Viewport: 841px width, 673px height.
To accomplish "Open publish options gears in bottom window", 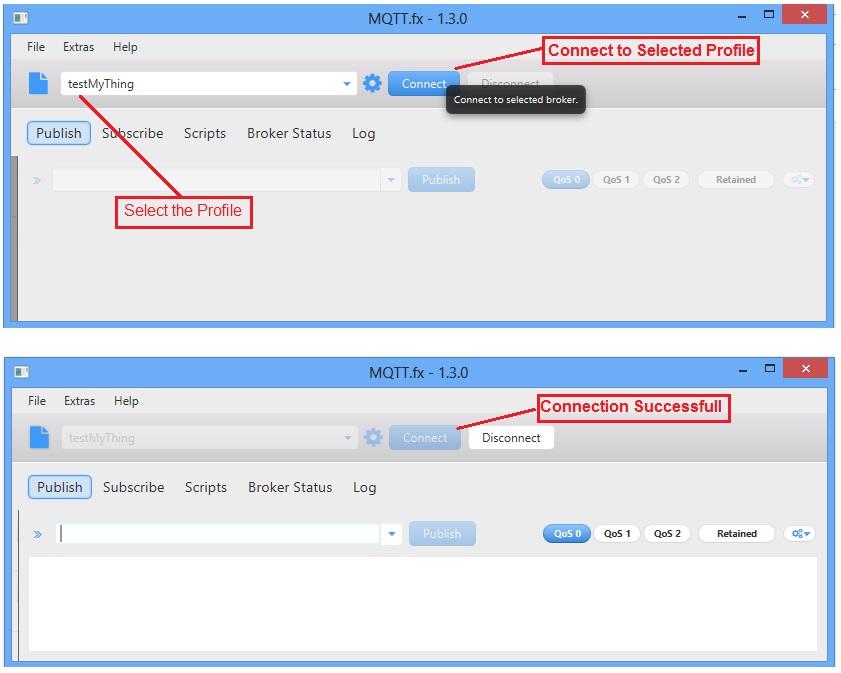I will (x=800, y=534).
